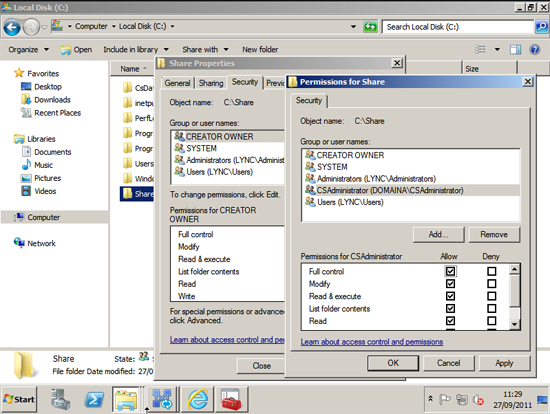Open the recent pages dropdown beside navigation arrows

point(44,27)
